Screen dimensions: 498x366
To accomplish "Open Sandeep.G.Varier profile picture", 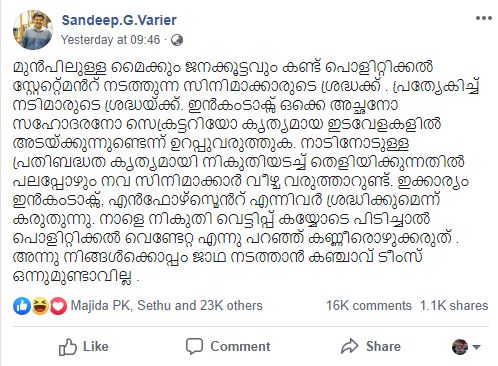I will pos(33,30).
